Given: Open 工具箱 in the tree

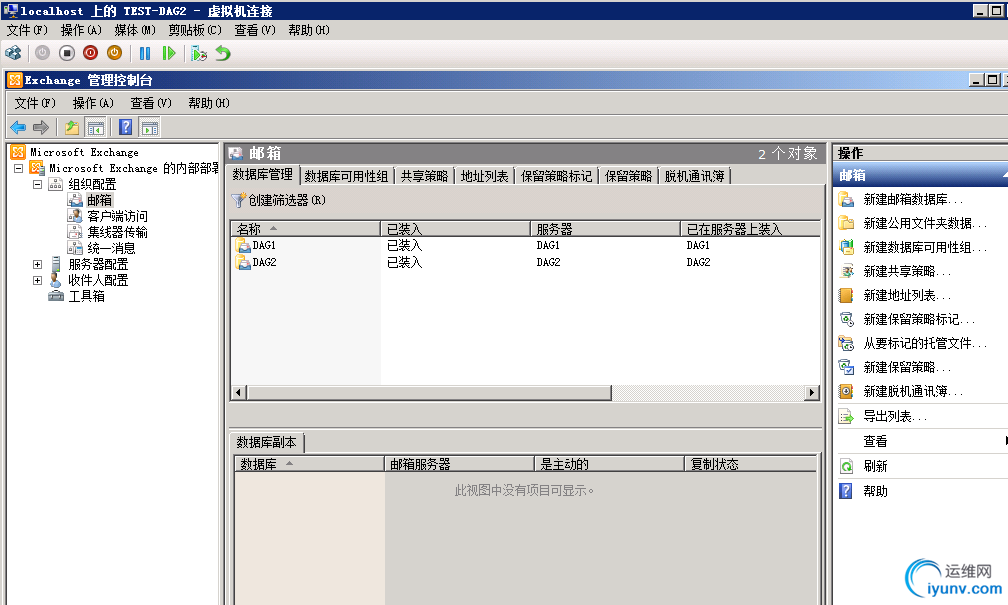Looking at the screenshot, I should click(x=87, y=296).
